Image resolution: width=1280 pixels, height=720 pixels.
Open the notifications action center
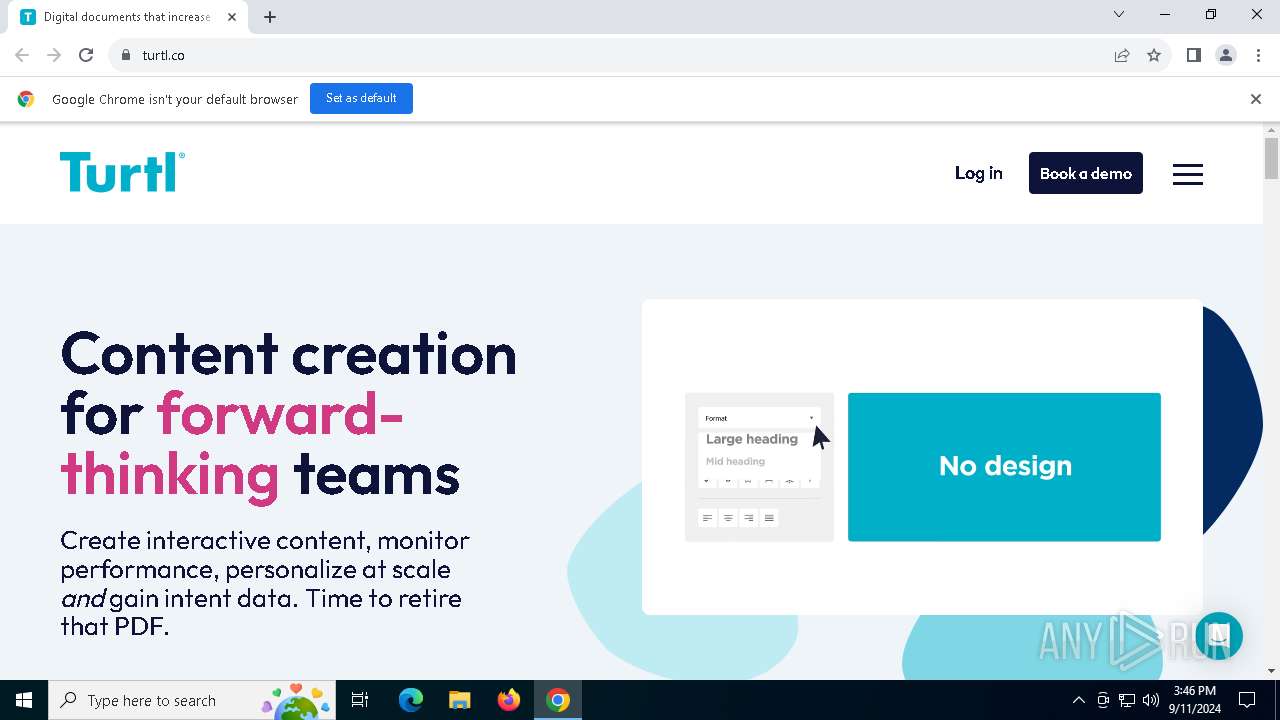click(1247, 700)
